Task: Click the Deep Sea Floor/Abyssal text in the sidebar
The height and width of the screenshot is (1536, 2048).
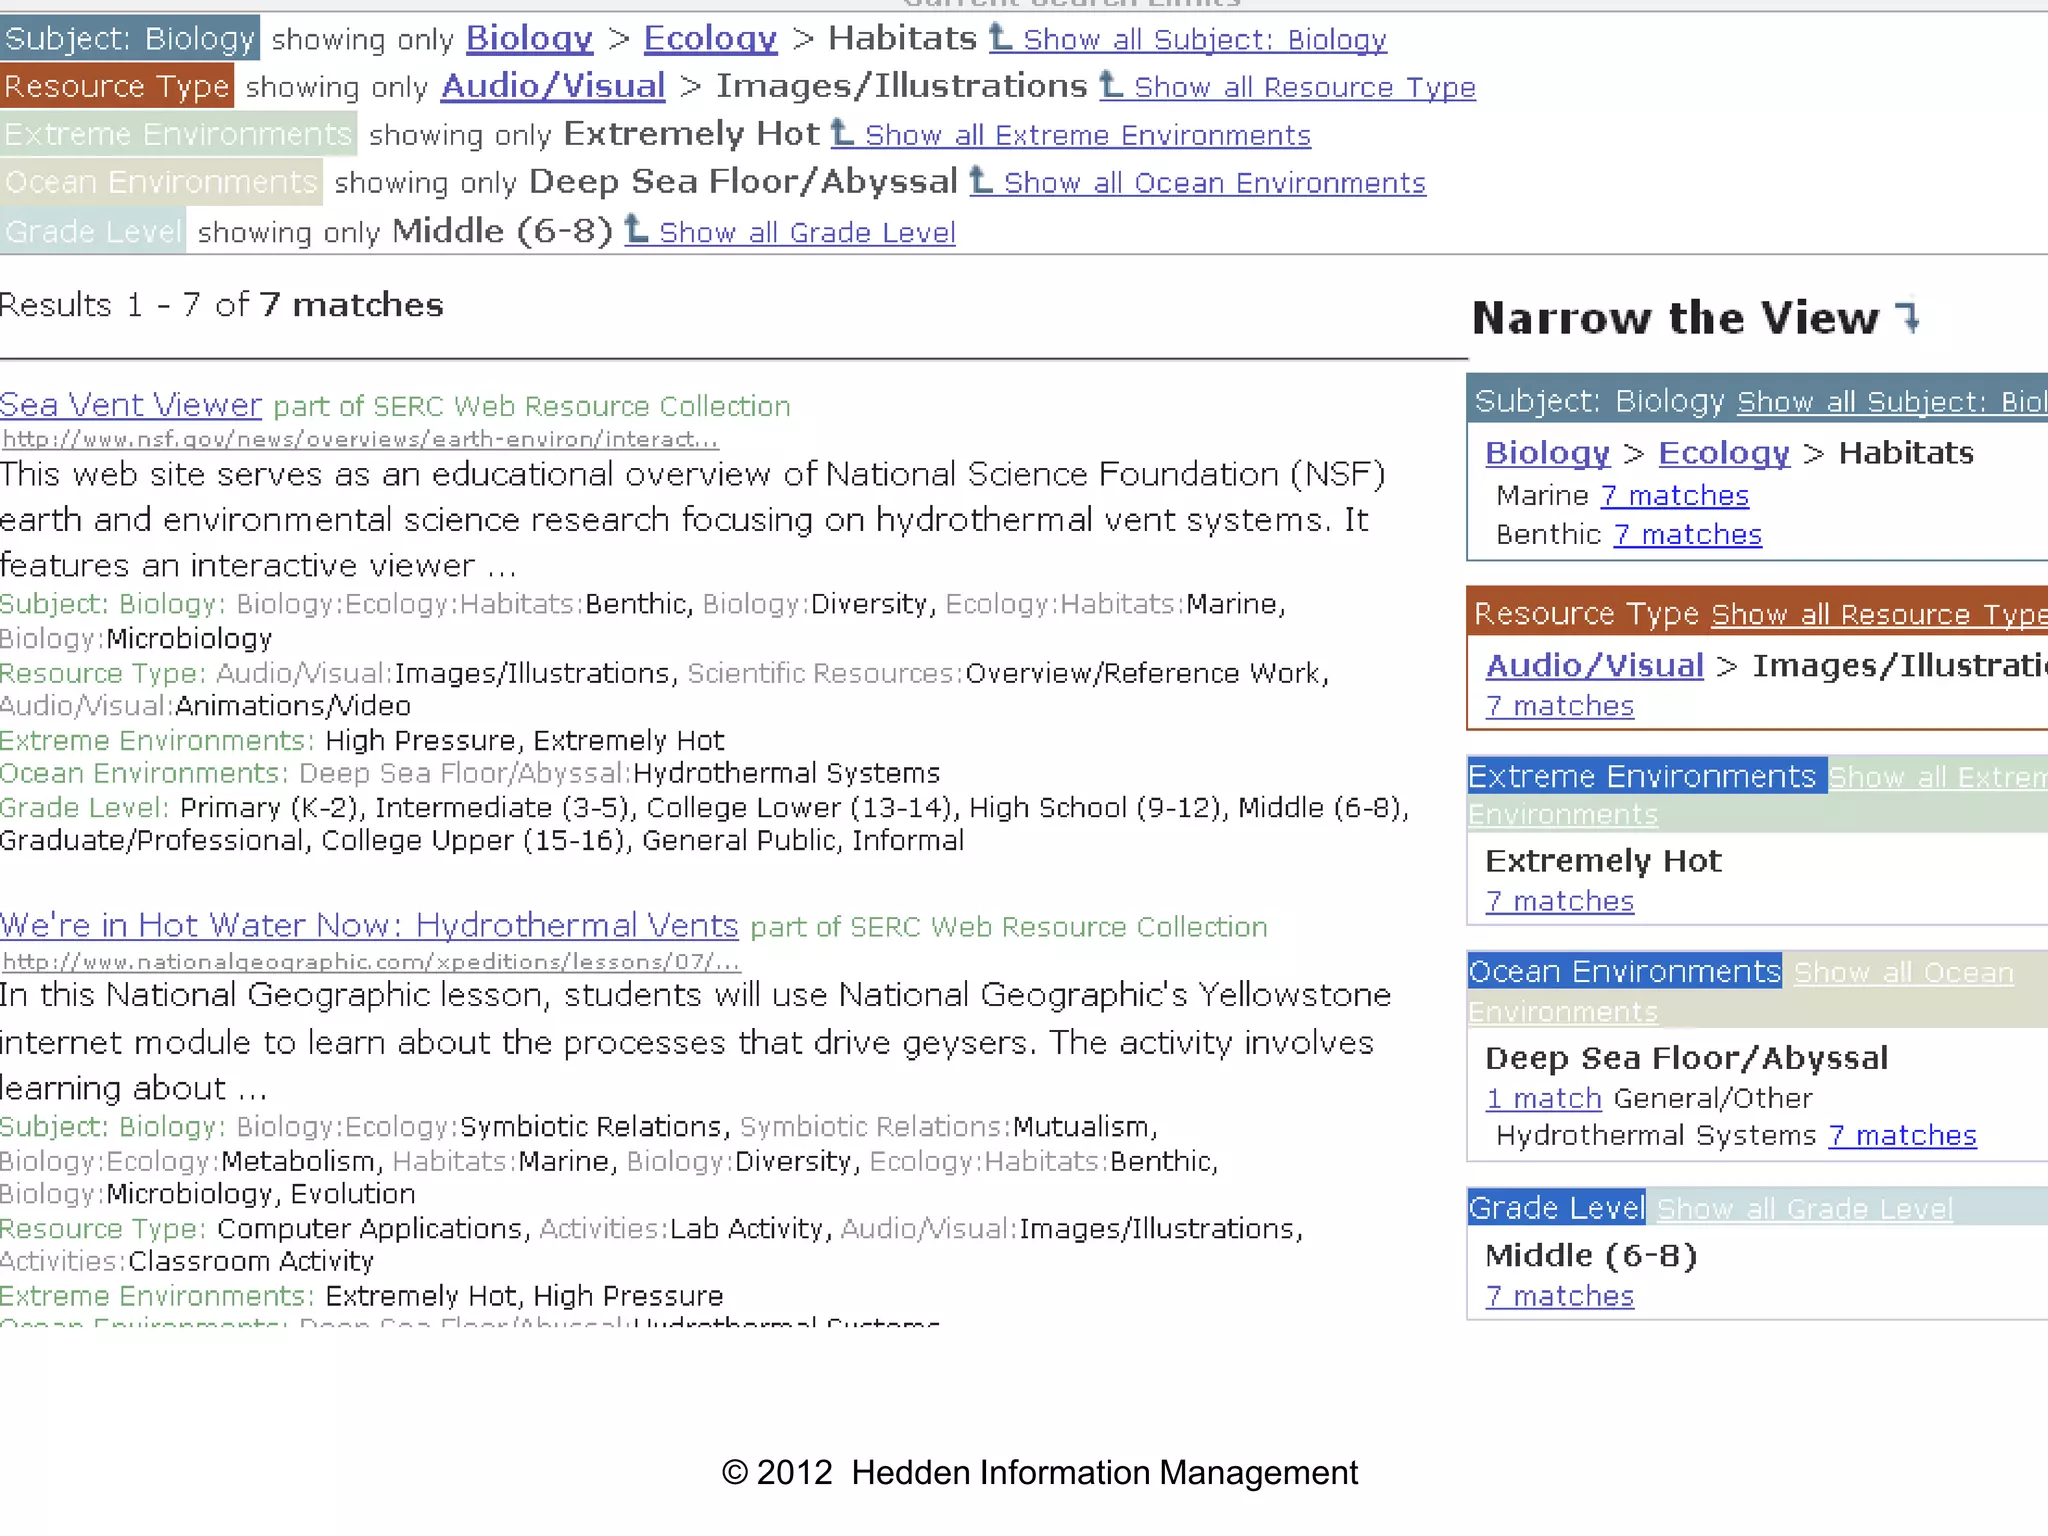Action: click(1687, 1058)
